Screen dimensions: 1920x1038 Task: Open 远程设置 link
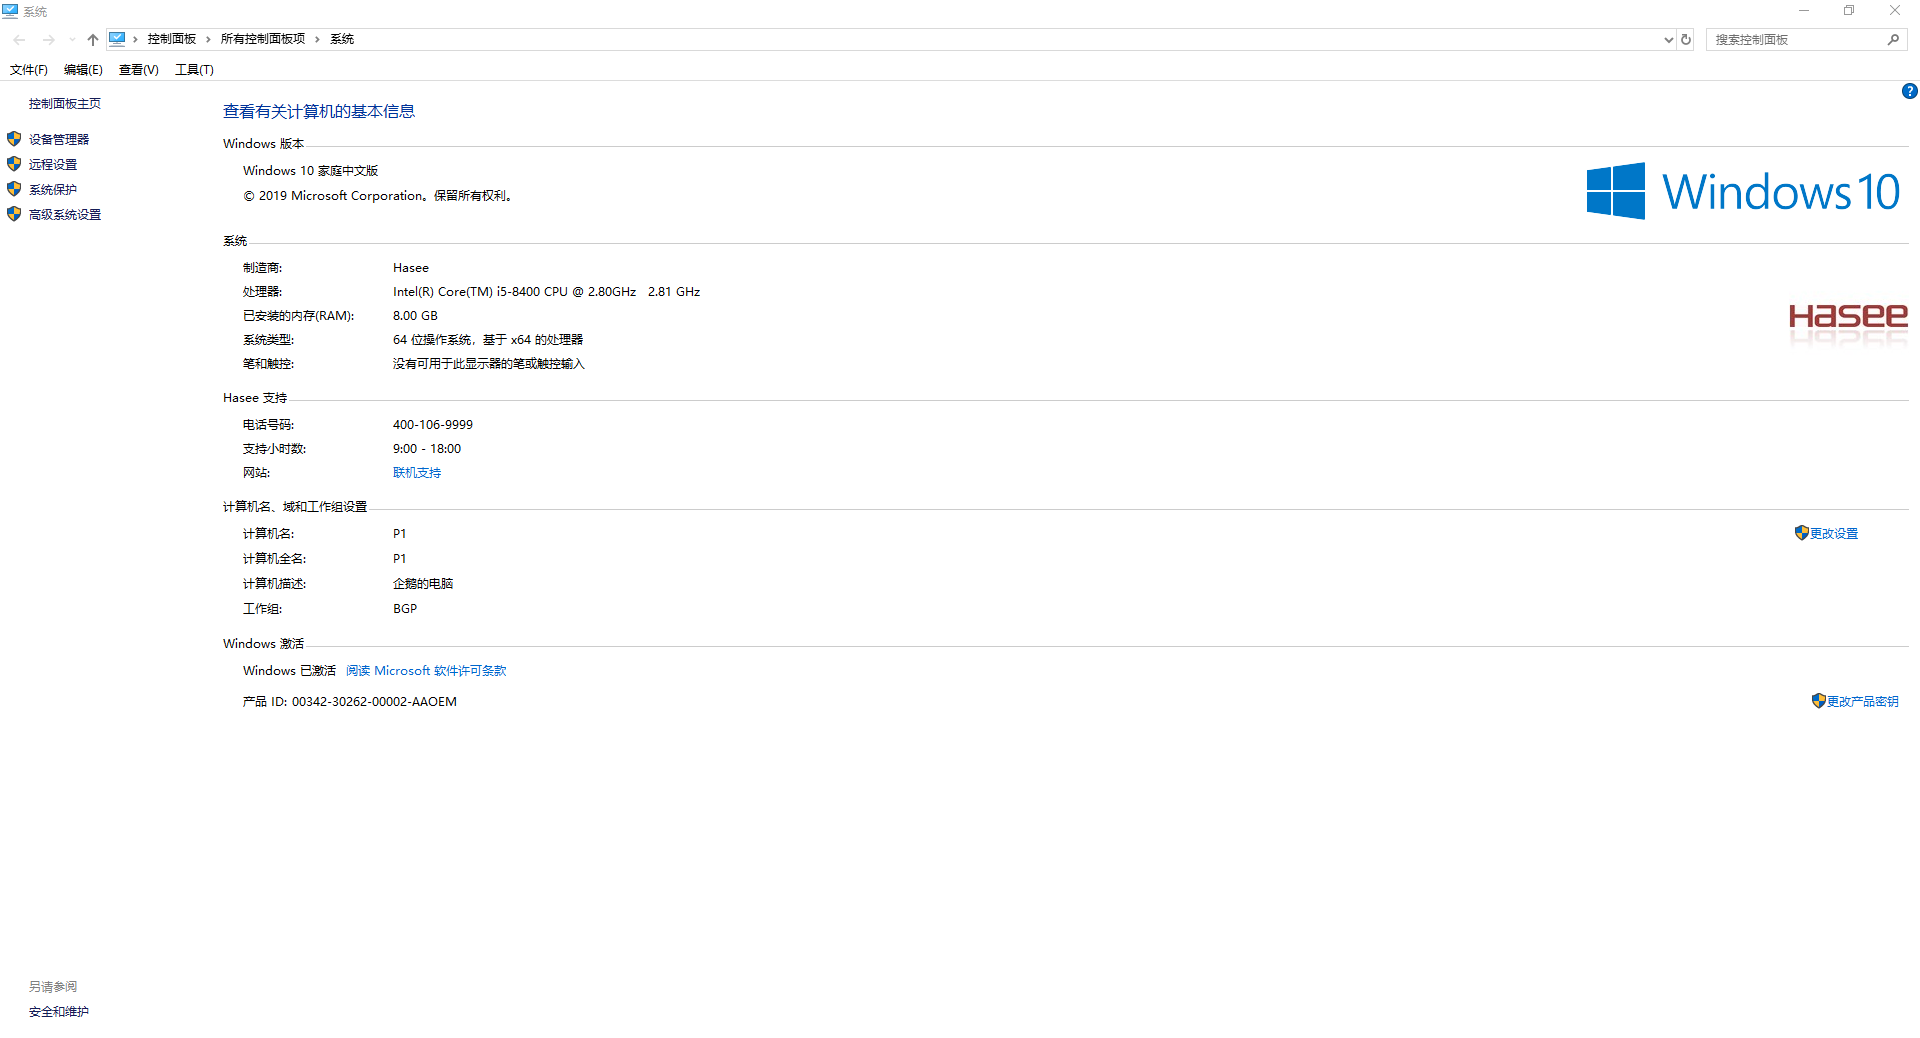53,165
